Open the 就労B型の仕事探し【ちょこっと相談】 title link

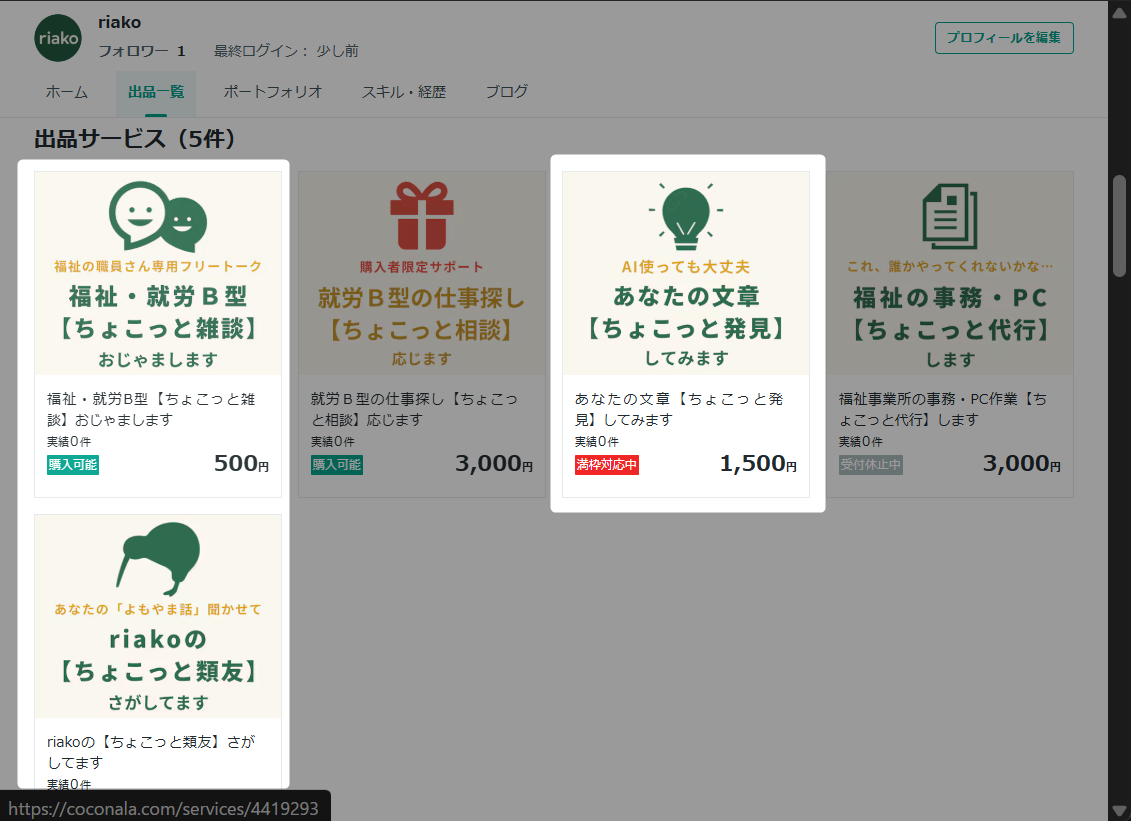click(415, 409)
